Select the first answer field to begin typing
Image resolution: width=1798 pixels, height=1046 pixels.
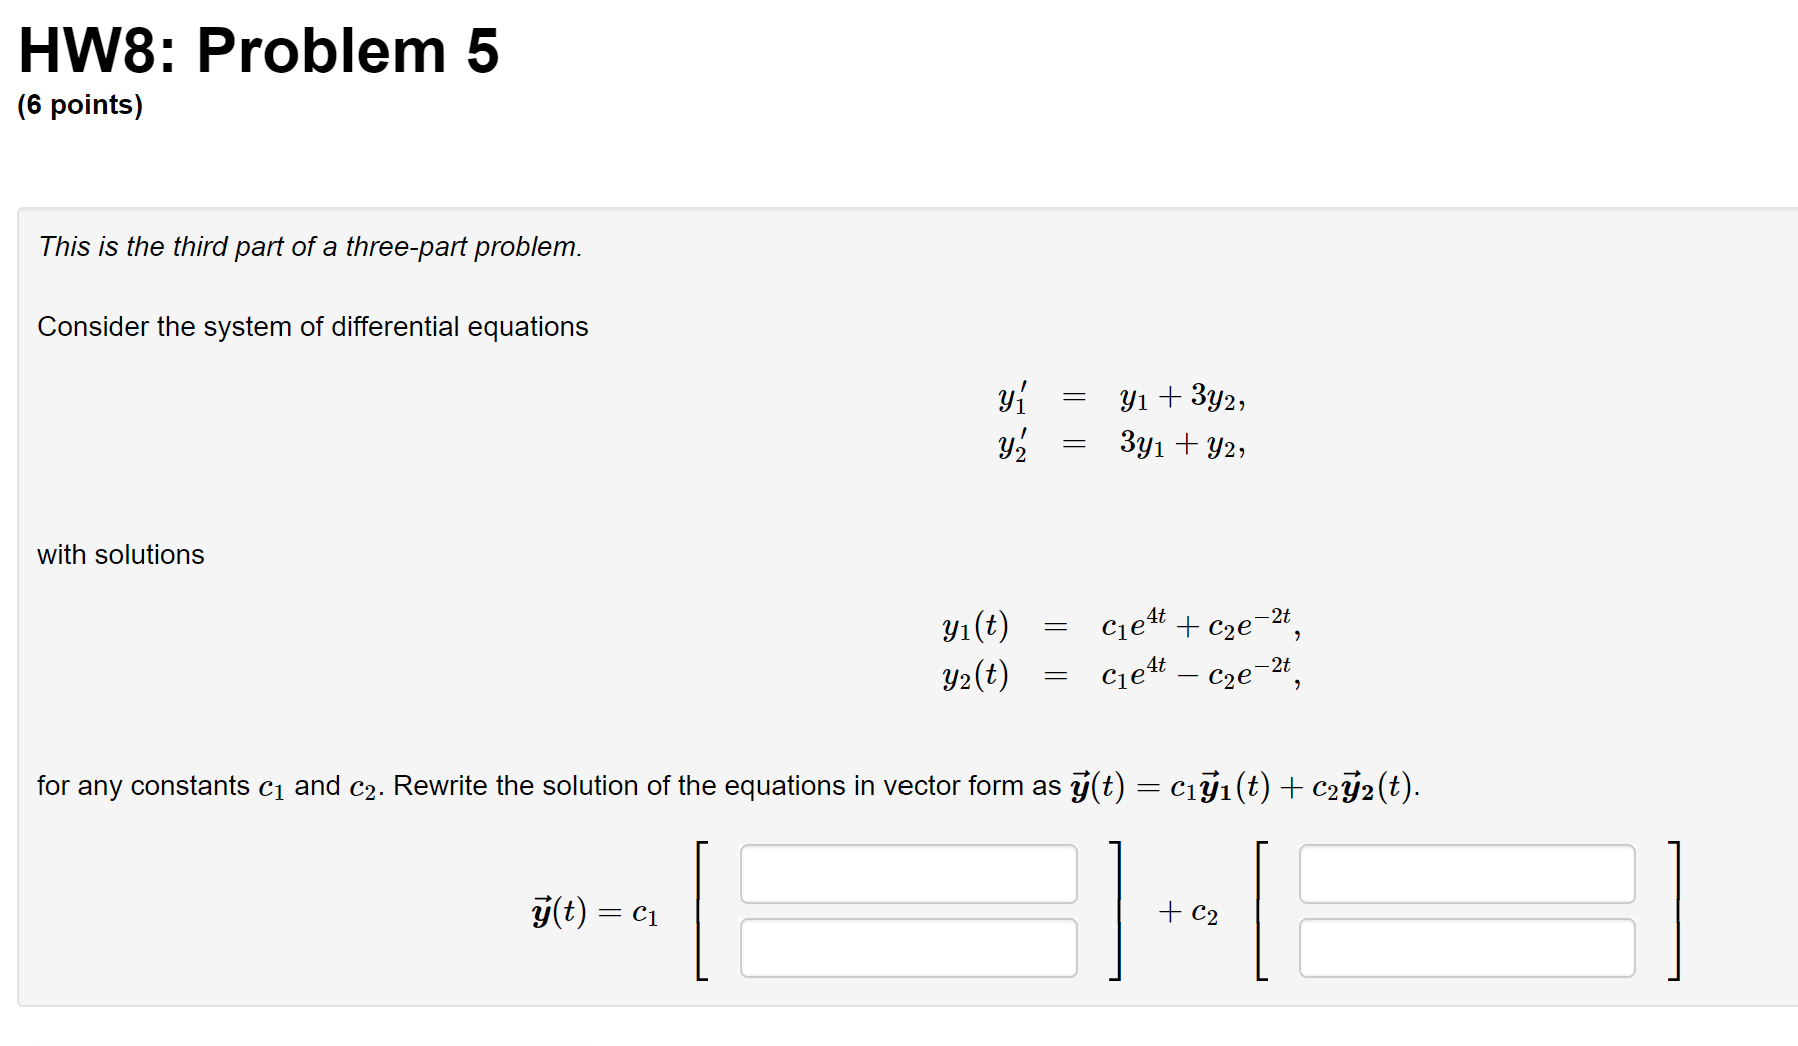click(x=907, y=873)
